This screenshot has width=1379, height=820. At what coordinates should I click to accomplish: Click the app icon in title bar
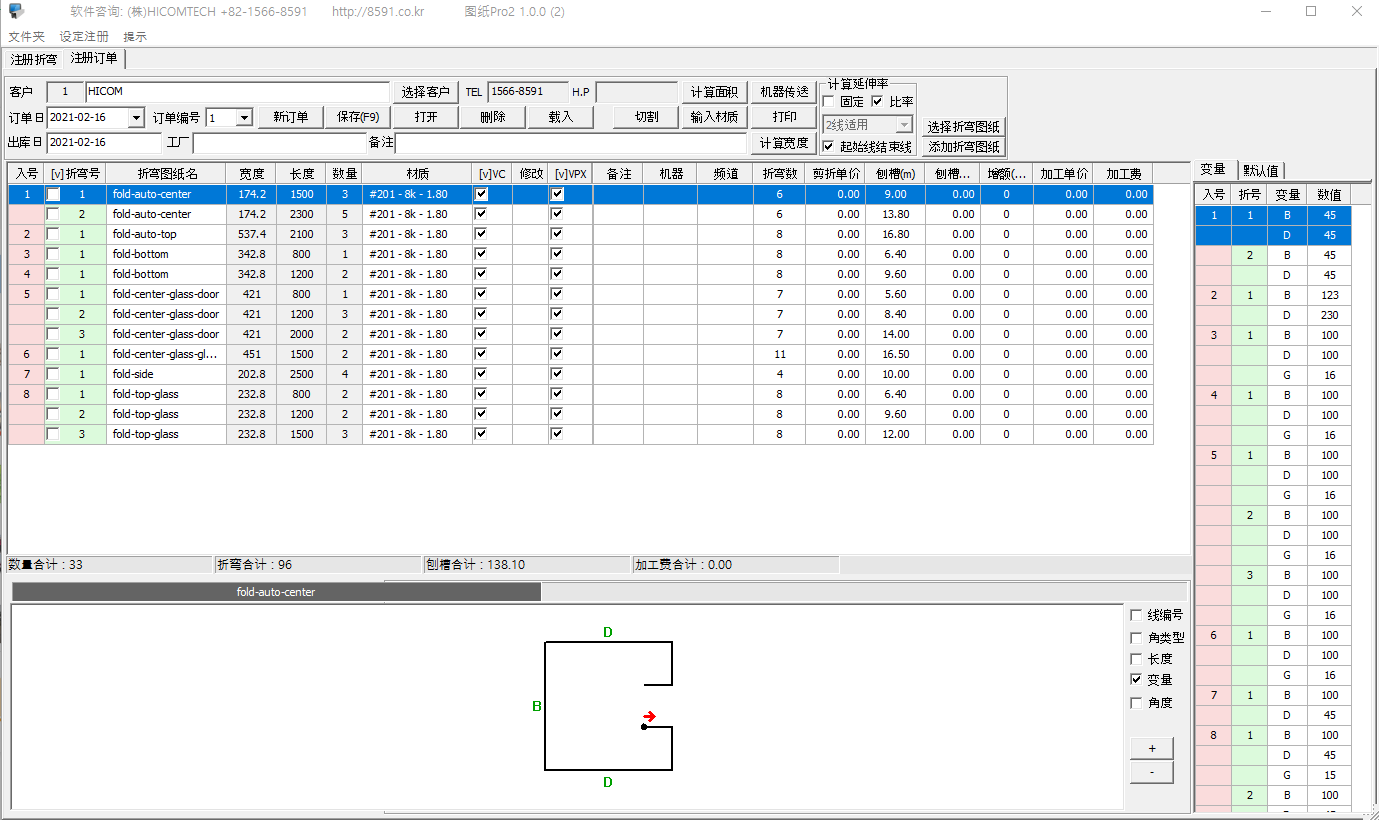17,11
